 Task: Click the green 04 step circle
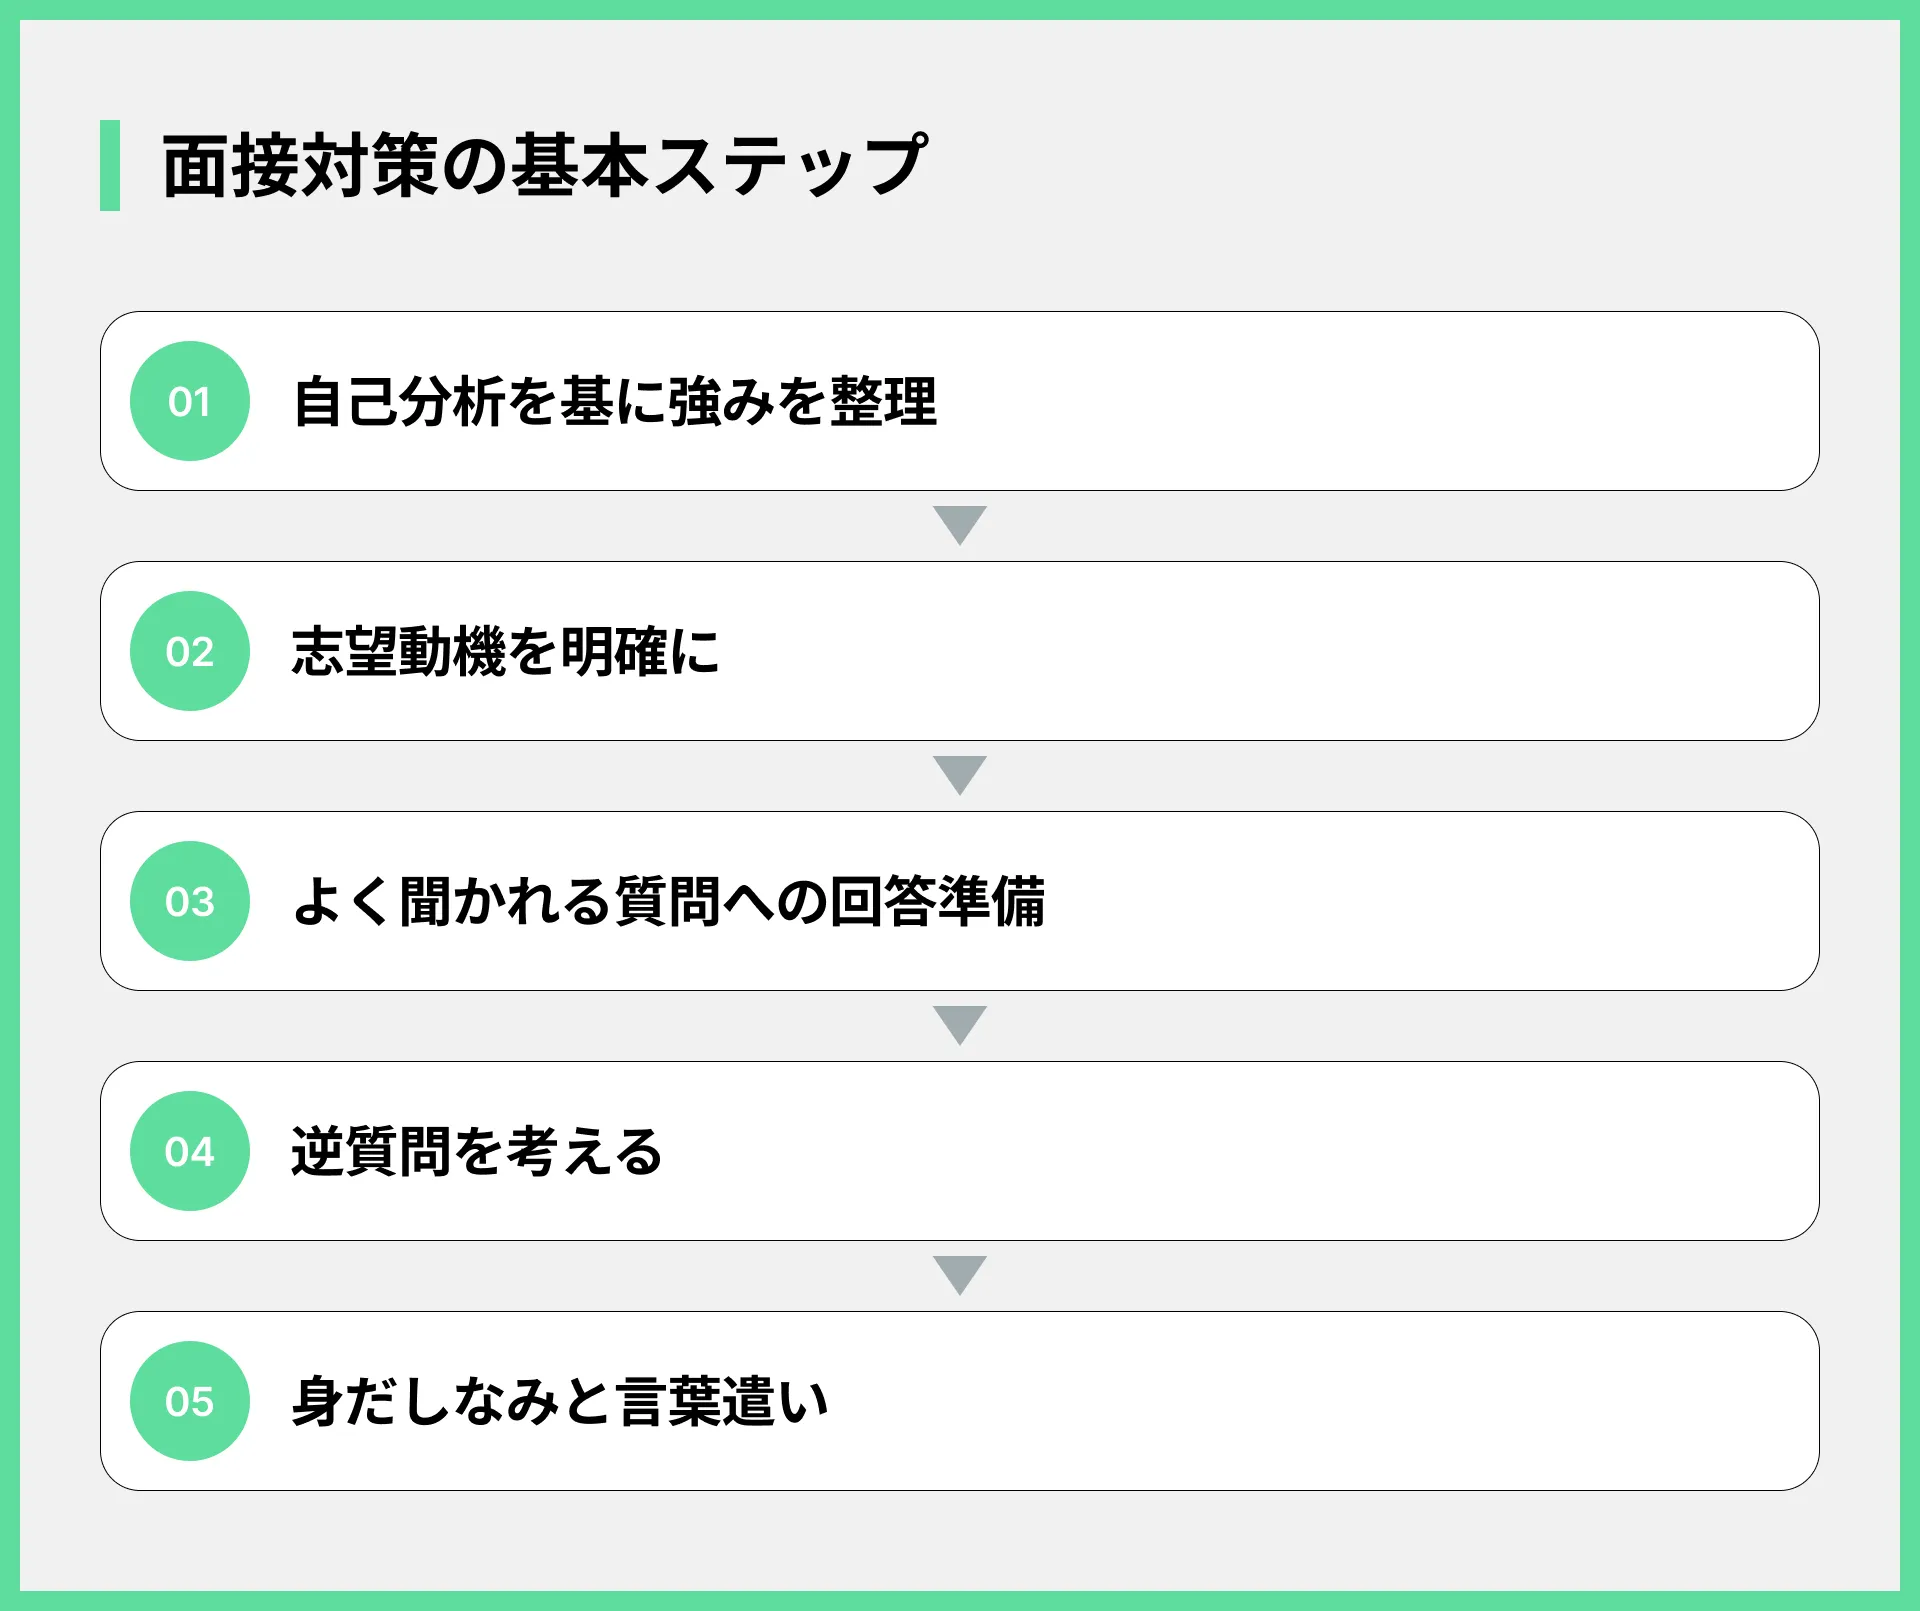(190, 1151)
